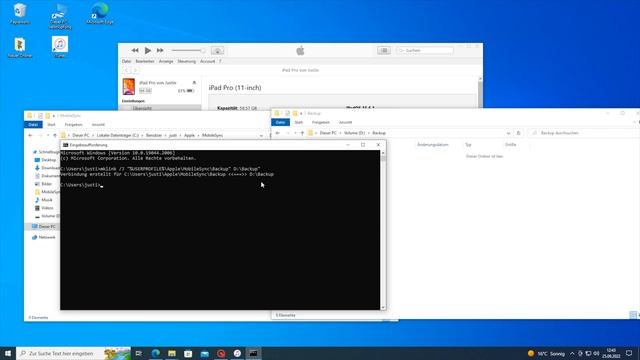This screenshot has height=360, width=640.
Task: Click Dieser PC in MobileSync address path
Action: (x=81, y=135)
